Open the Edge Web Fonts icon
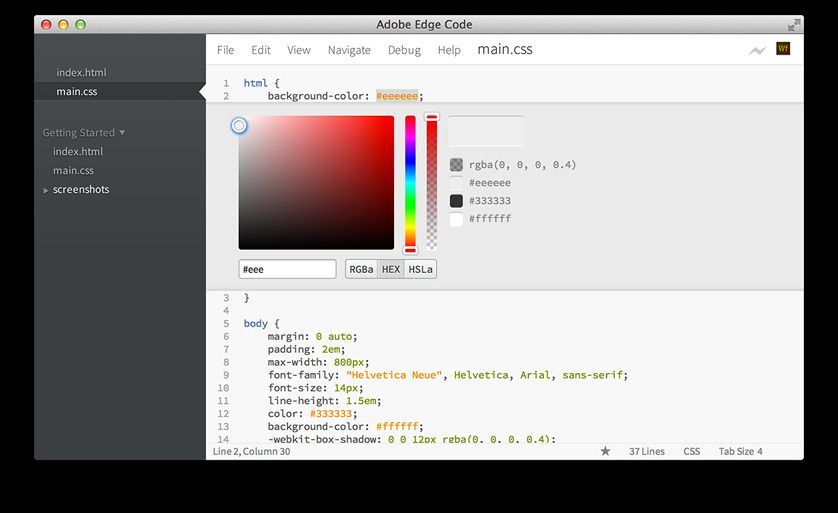The width and height of the screenshot is (838, 513). point(783,49)
